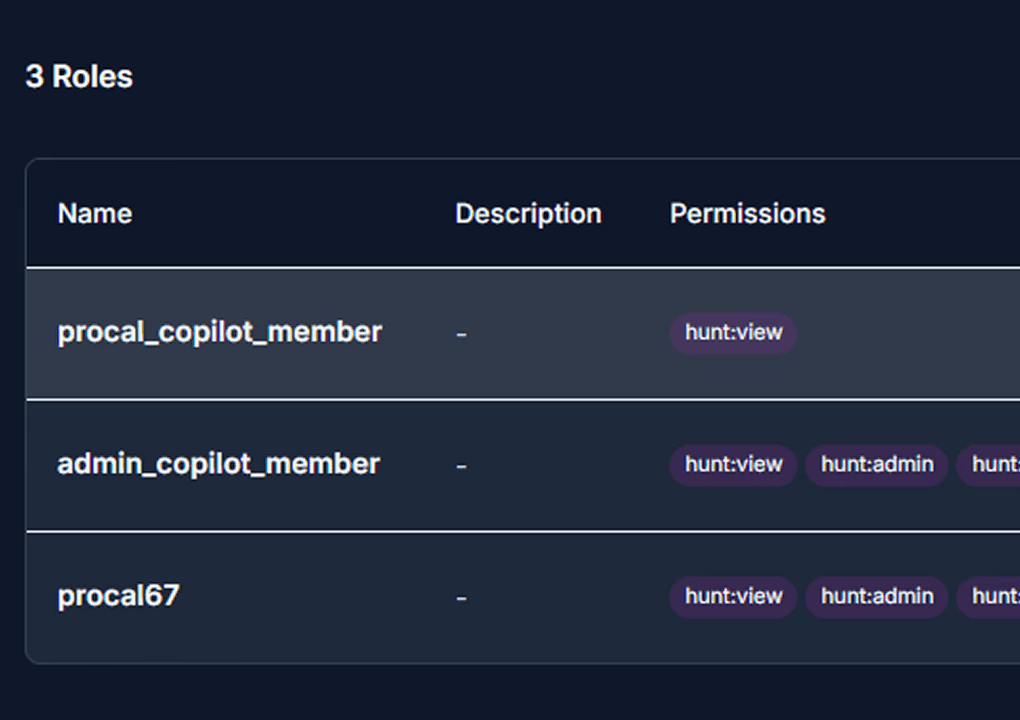Click the Name column header
The height and width of the screenshot is (720, 1020).
point(95,213)
